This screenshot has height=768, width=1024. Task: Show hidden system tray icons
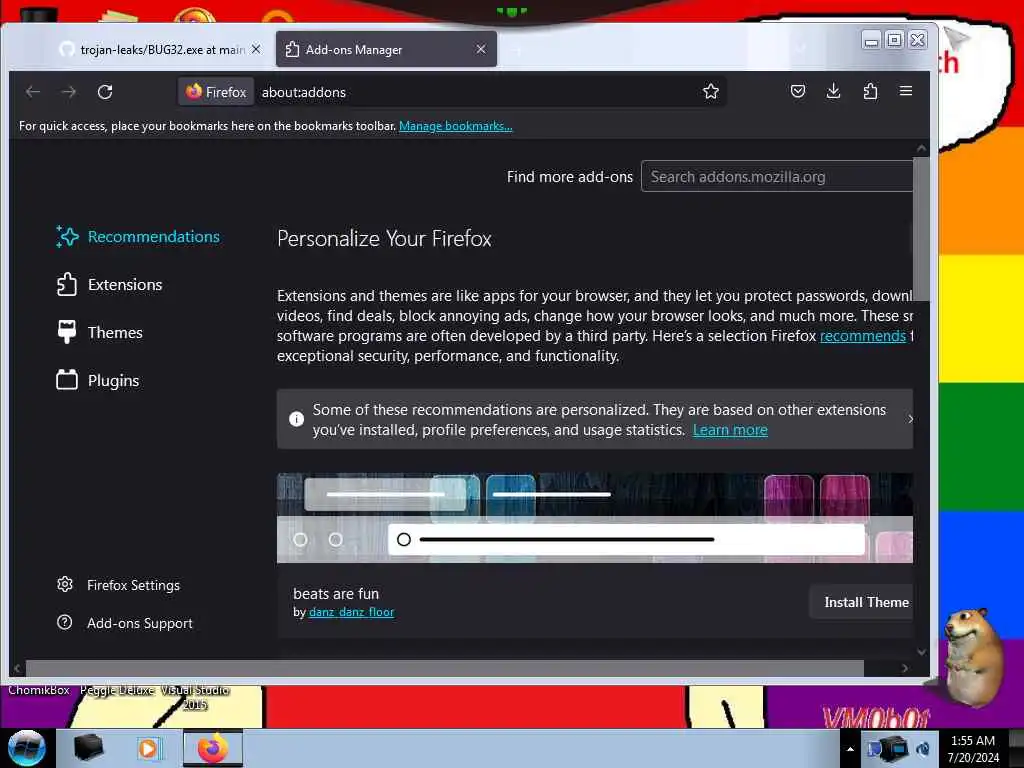(850, 749)
